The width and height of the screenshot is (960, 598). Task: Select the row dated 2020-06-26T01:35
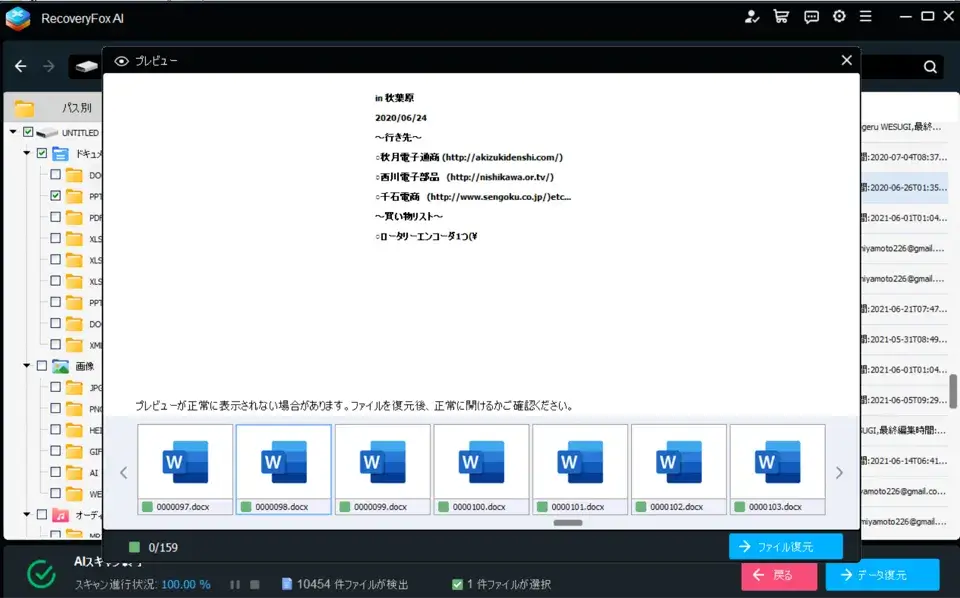pos(904,187)
